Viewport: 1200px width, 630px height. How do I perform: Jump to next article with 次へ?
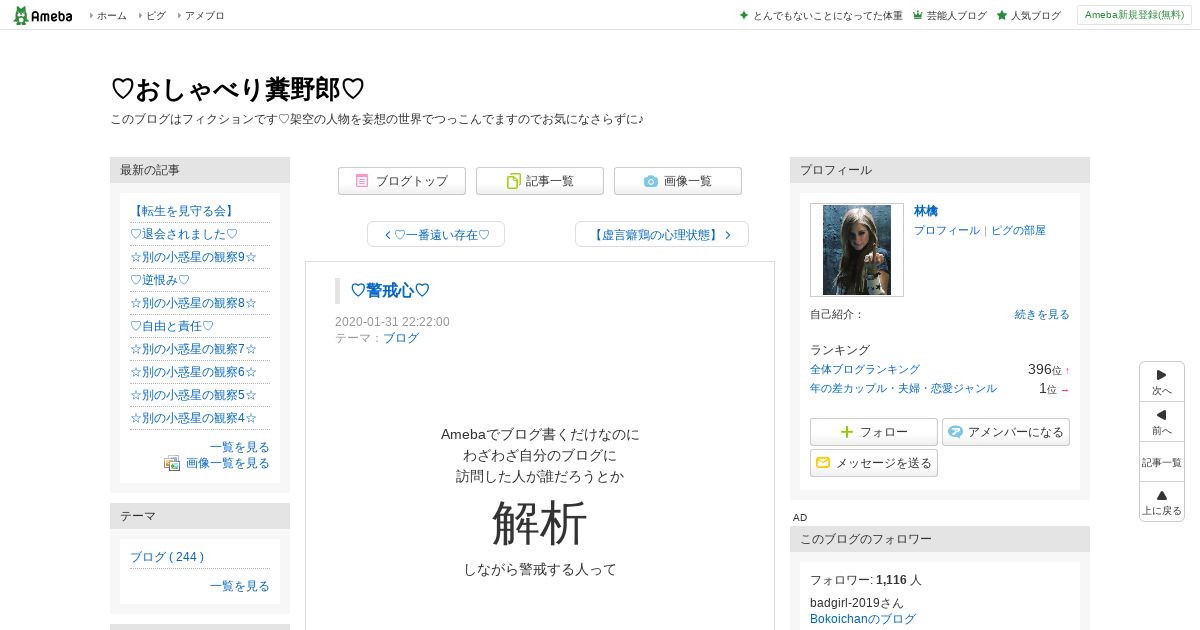[x=1162, y=382]
